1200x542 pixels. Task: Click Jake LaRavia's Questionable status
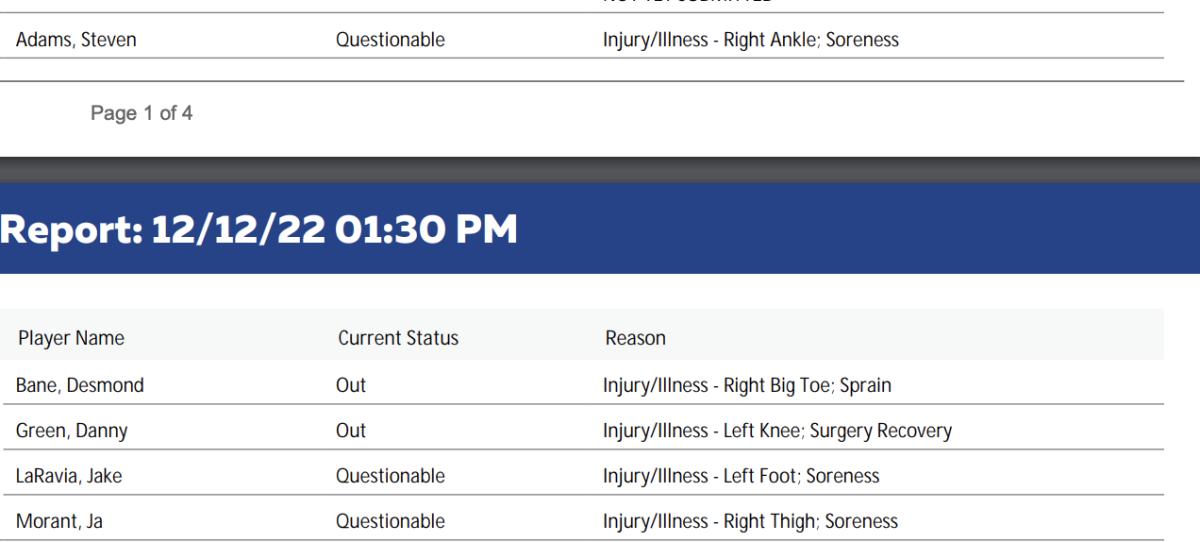[390, 476]
